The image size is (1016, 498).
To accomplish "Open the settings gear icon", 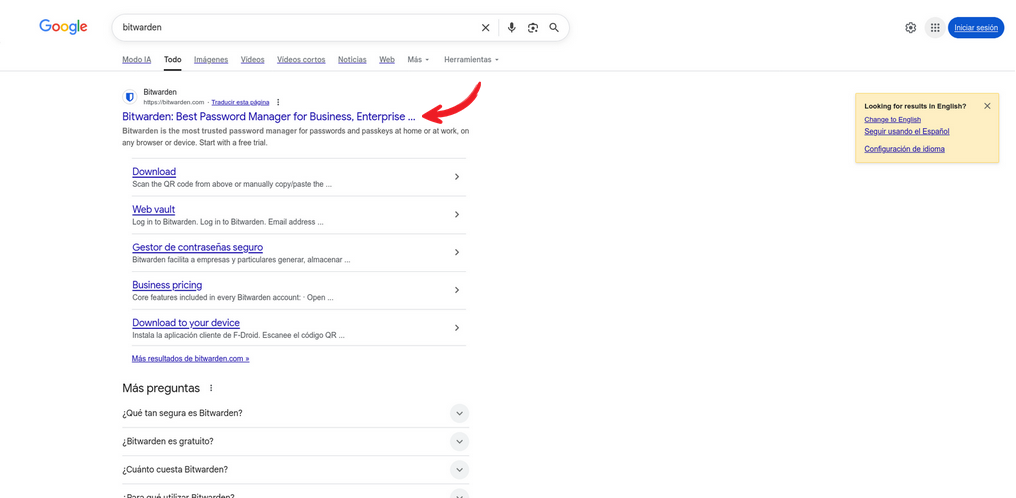I will tap(910, 28).
